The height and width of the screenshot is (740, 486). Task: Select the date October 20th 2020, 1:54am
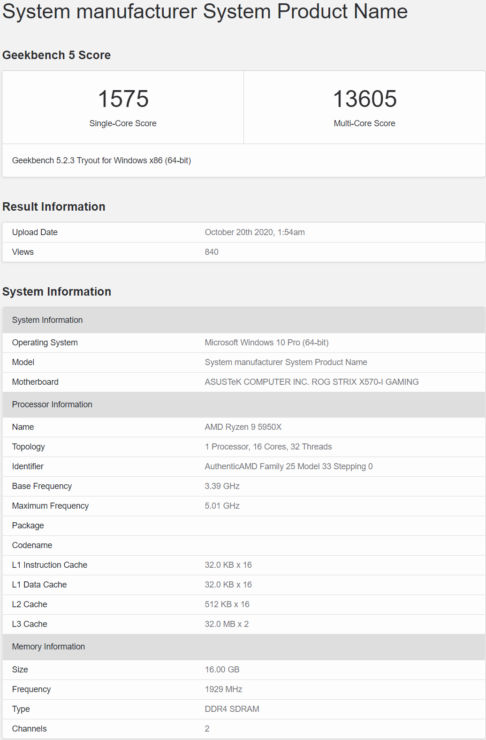point(255,232)
